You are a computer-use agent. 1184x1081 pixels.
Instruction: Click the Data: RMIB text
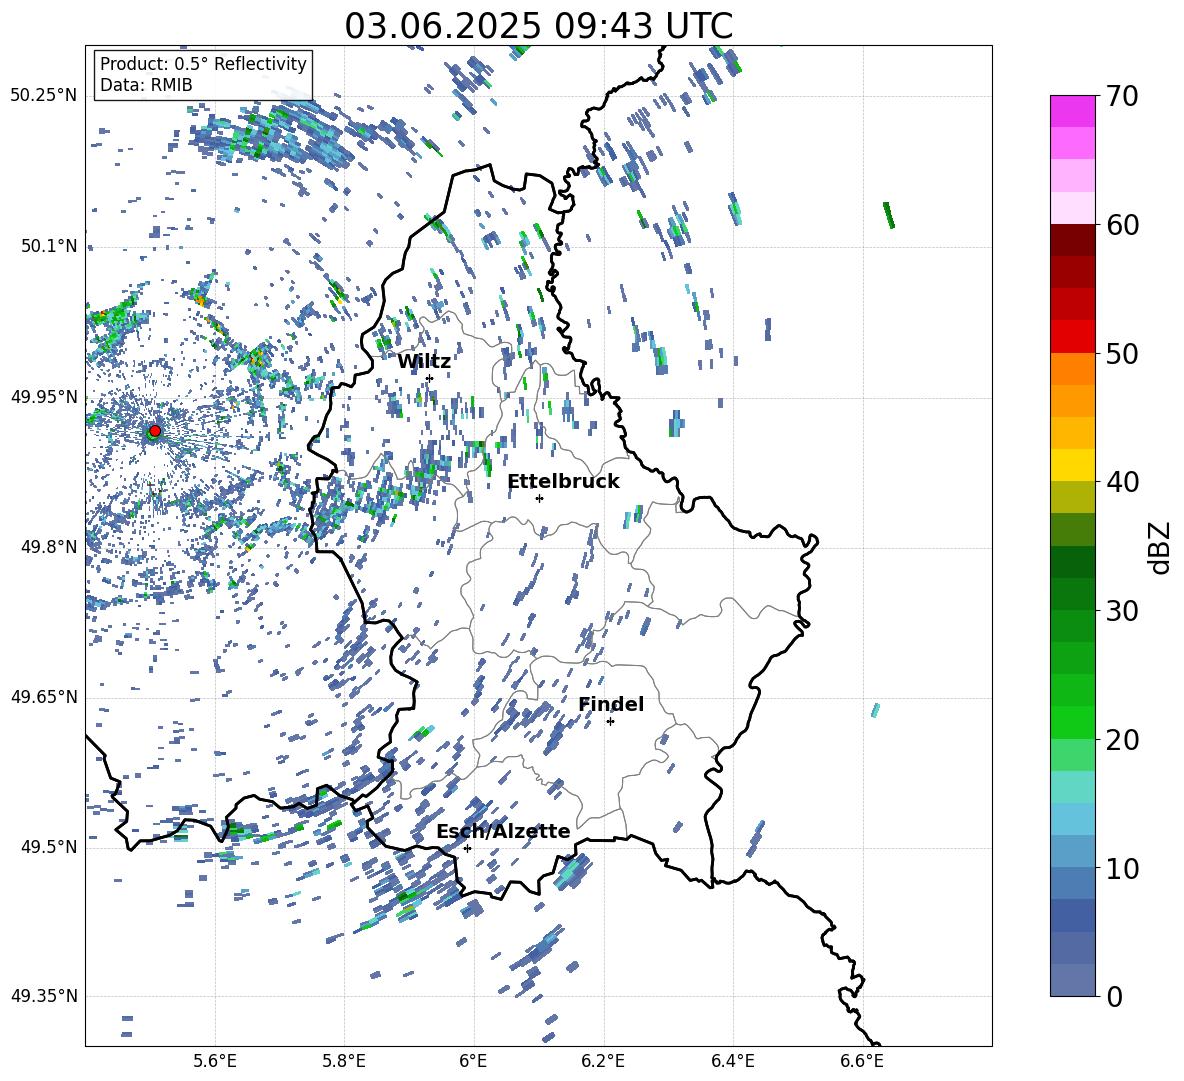146,85
